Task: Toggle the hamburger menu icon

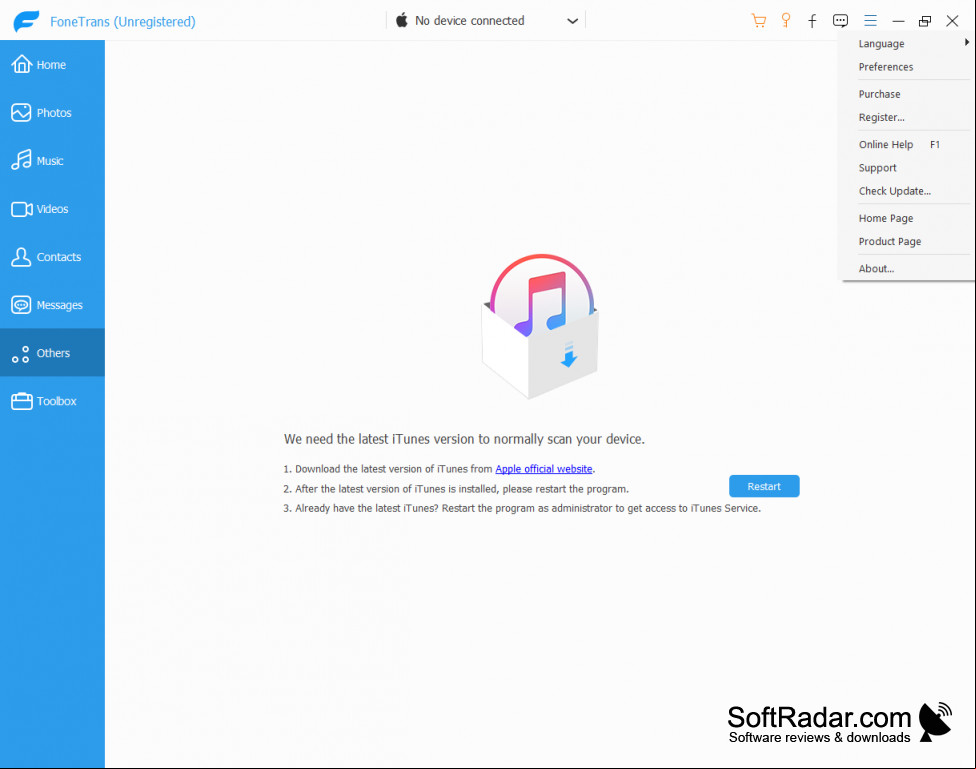Action: coord(870,21)
